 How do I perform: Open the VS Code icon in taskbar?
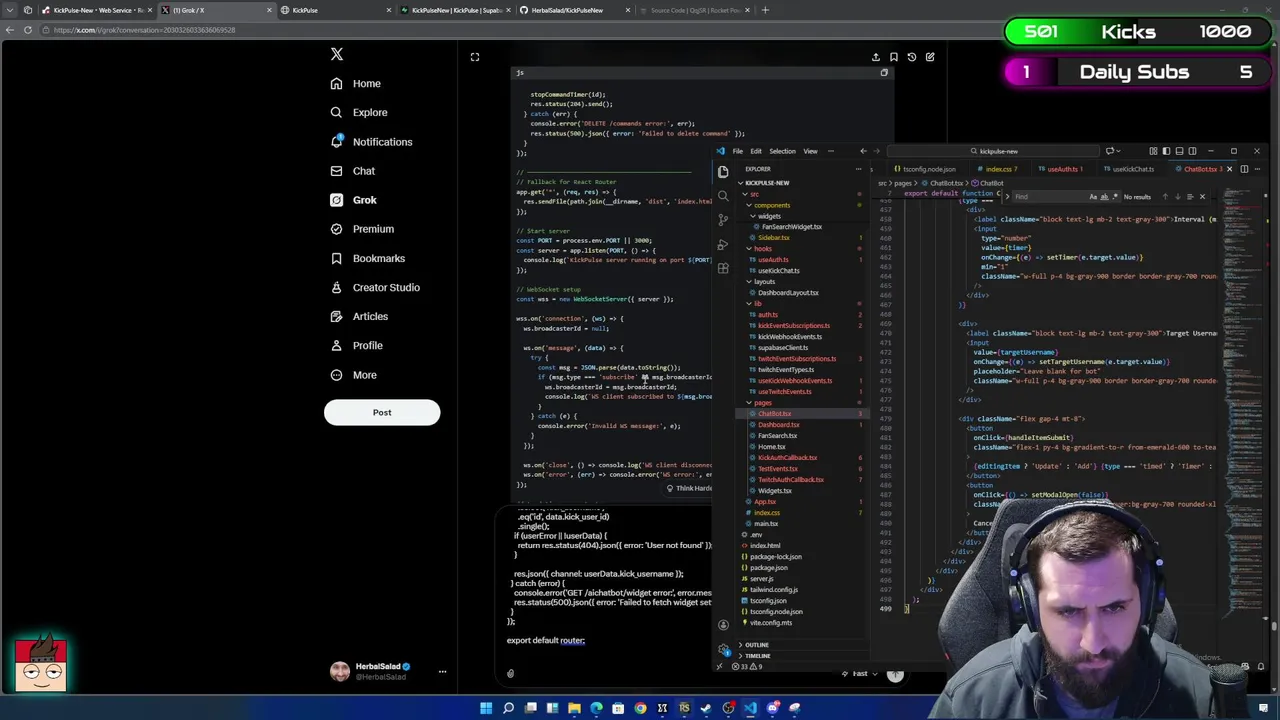(751, 708)
